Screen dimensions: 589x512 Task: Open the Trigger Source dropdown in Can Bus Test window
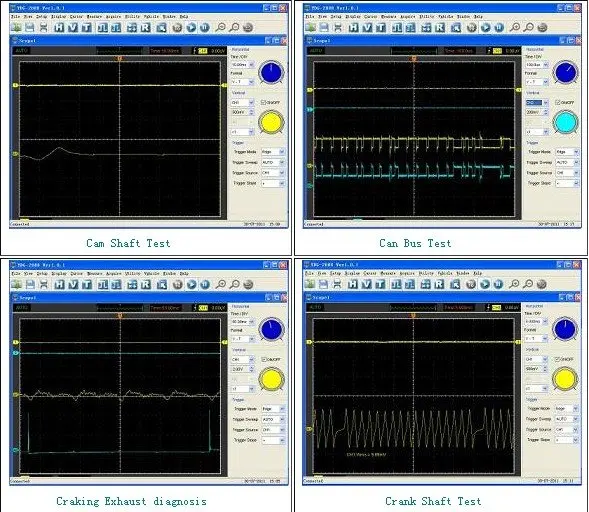coord(568,173)
